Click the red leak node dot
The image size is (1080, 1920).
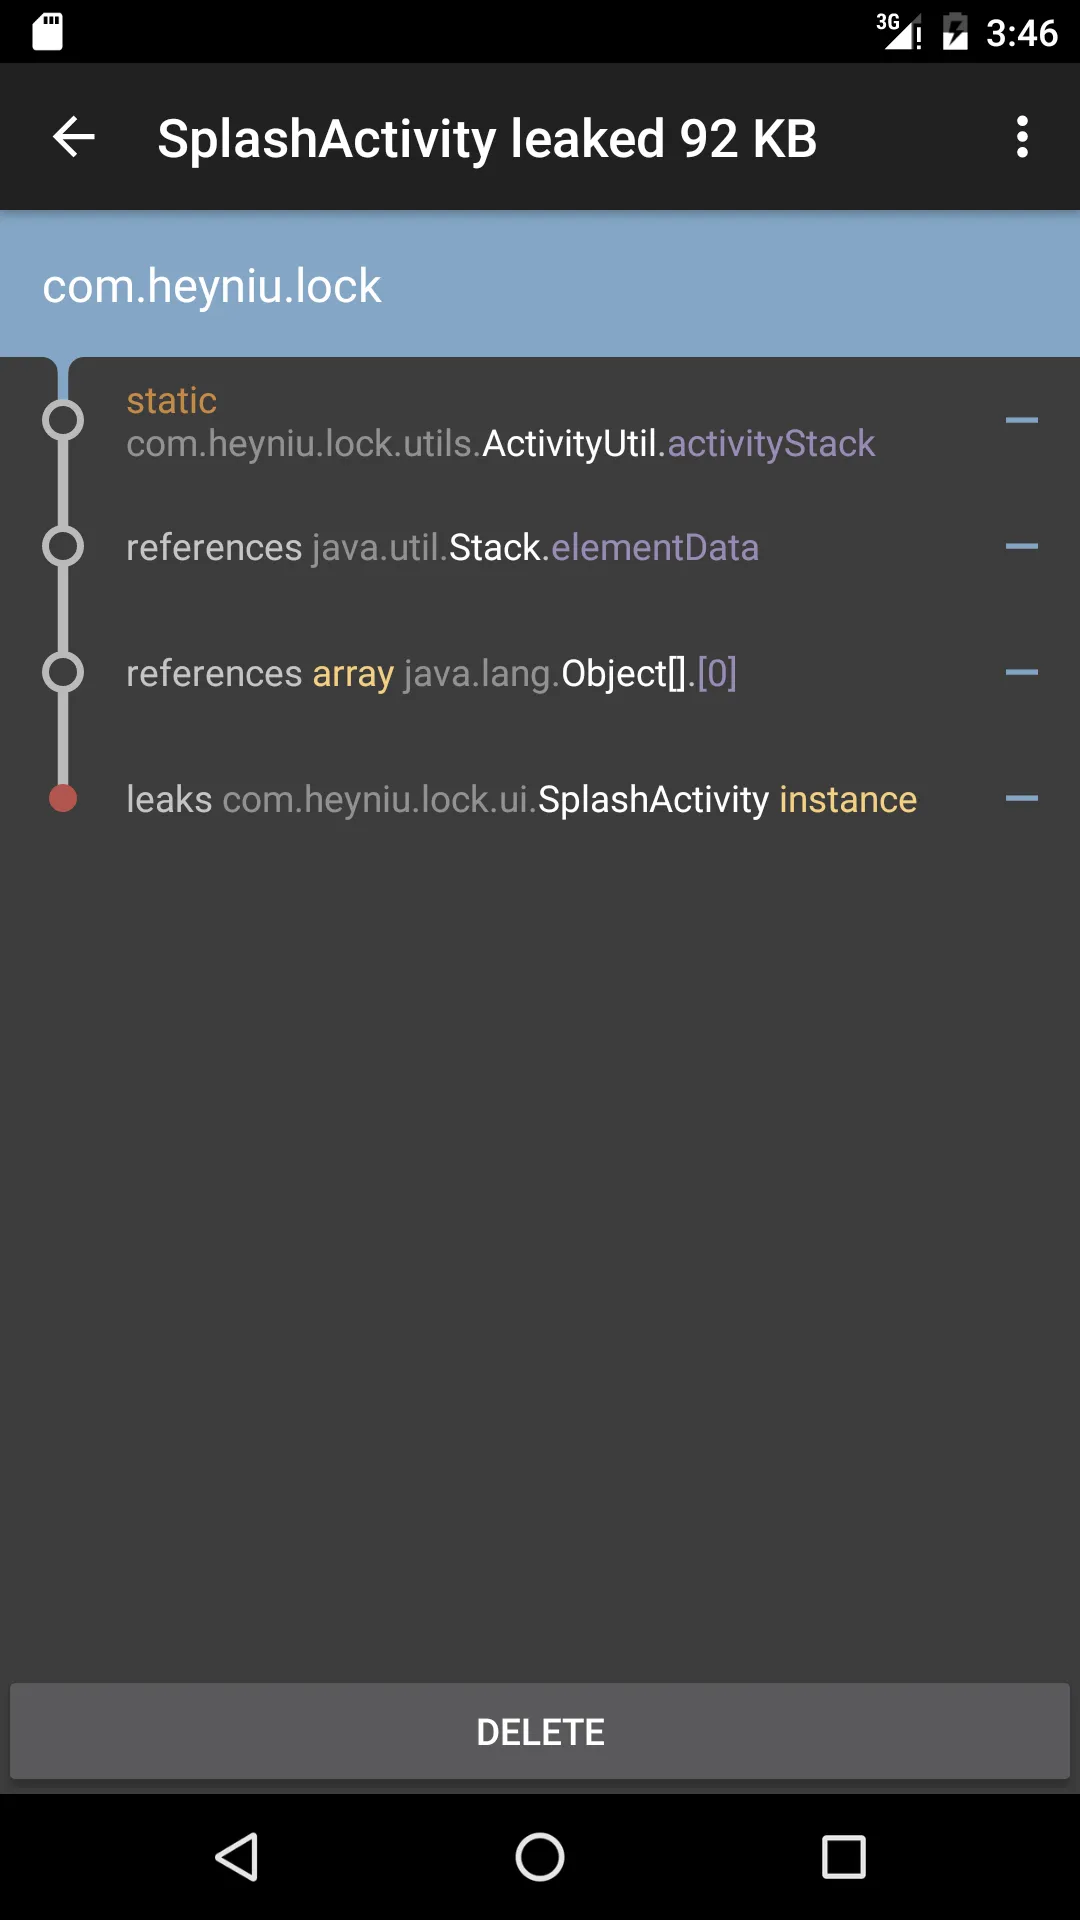pyautogui.click(x=63, y=799)
